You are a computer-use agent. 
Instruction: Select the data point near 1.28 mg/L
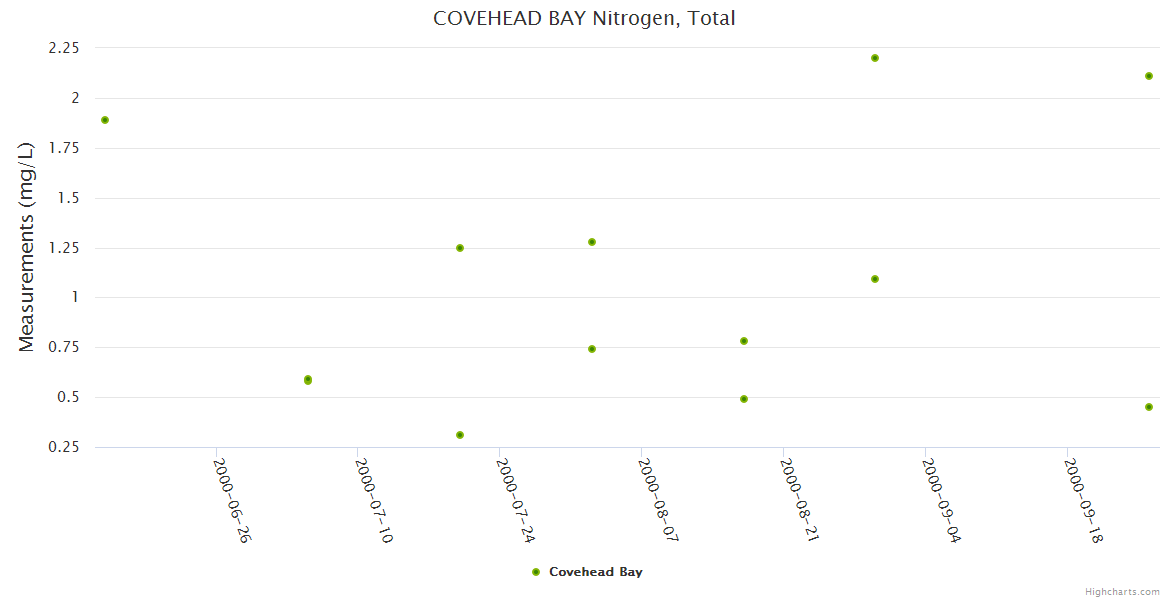click(x=592, y=242)
